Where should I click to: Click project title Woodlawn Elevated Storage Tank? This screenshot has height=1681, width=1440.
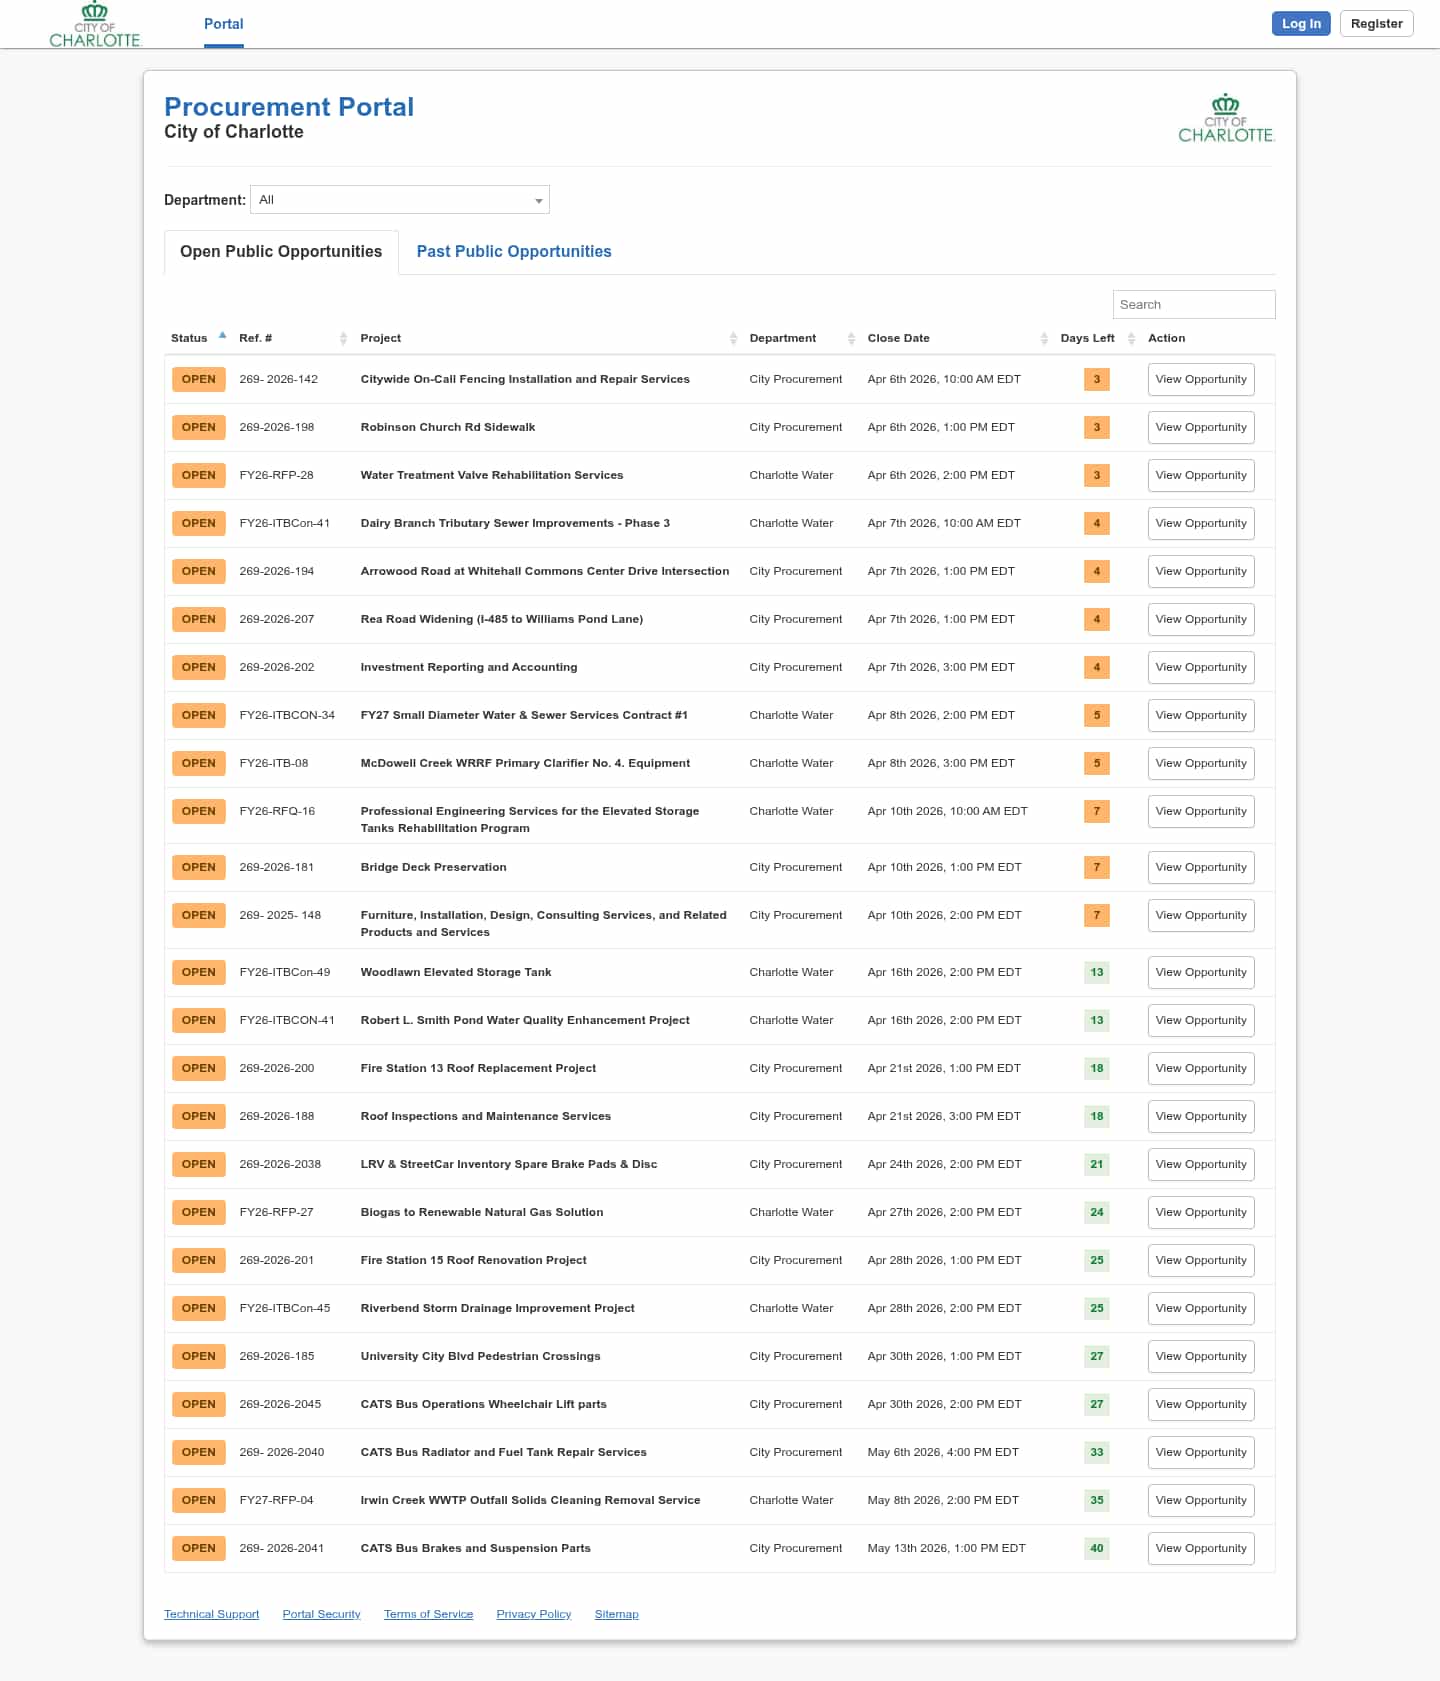[x=455, y=973]
